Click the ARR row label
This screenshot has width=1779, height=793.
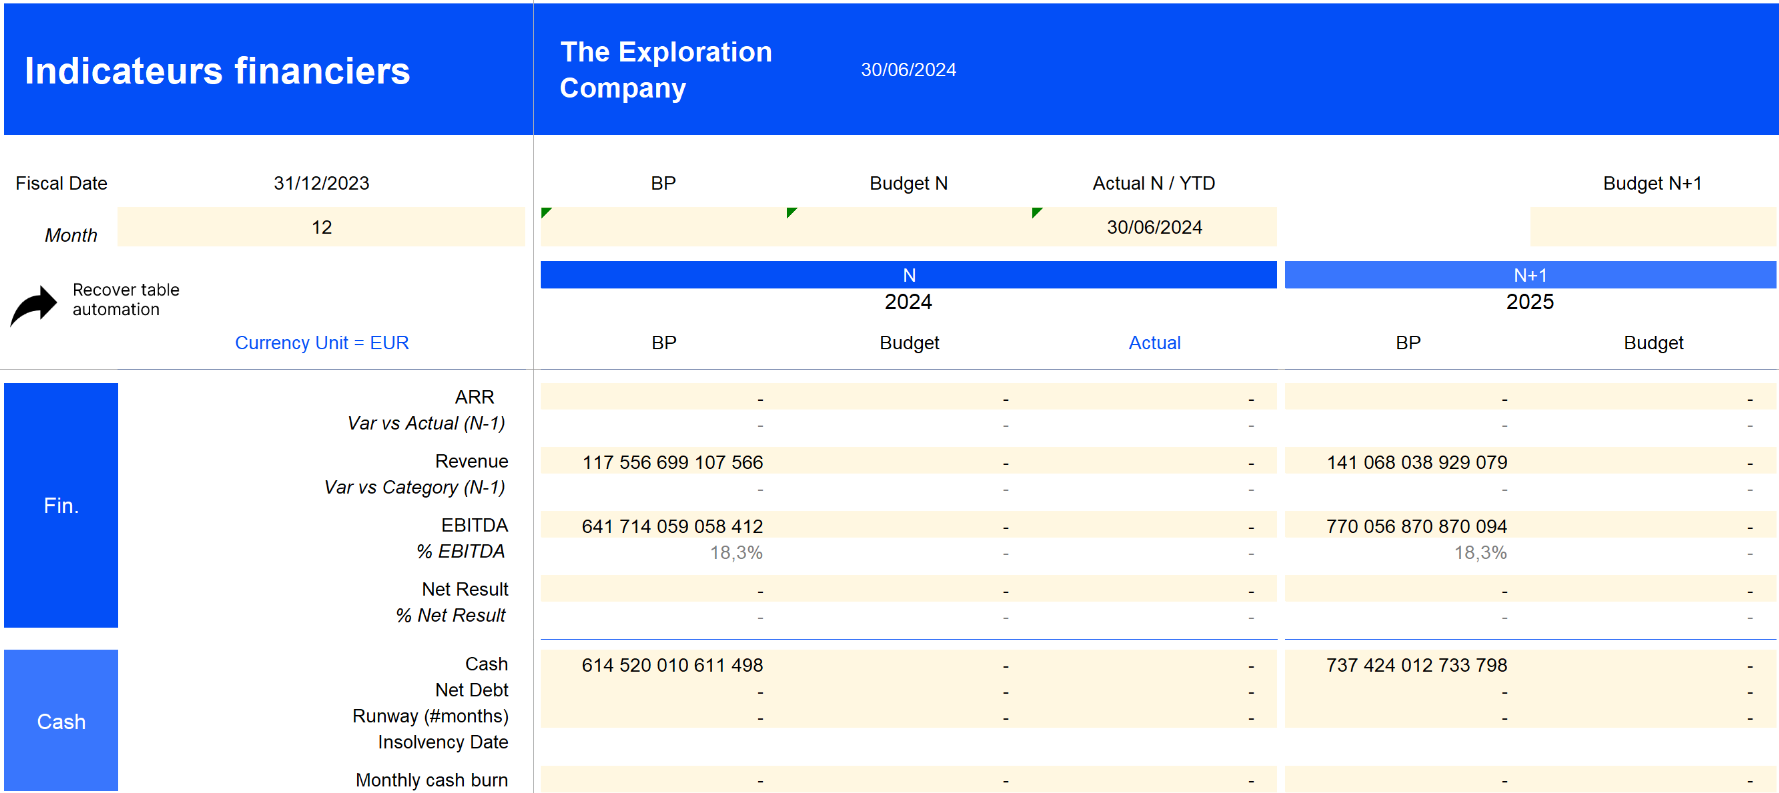coord(474,397)
